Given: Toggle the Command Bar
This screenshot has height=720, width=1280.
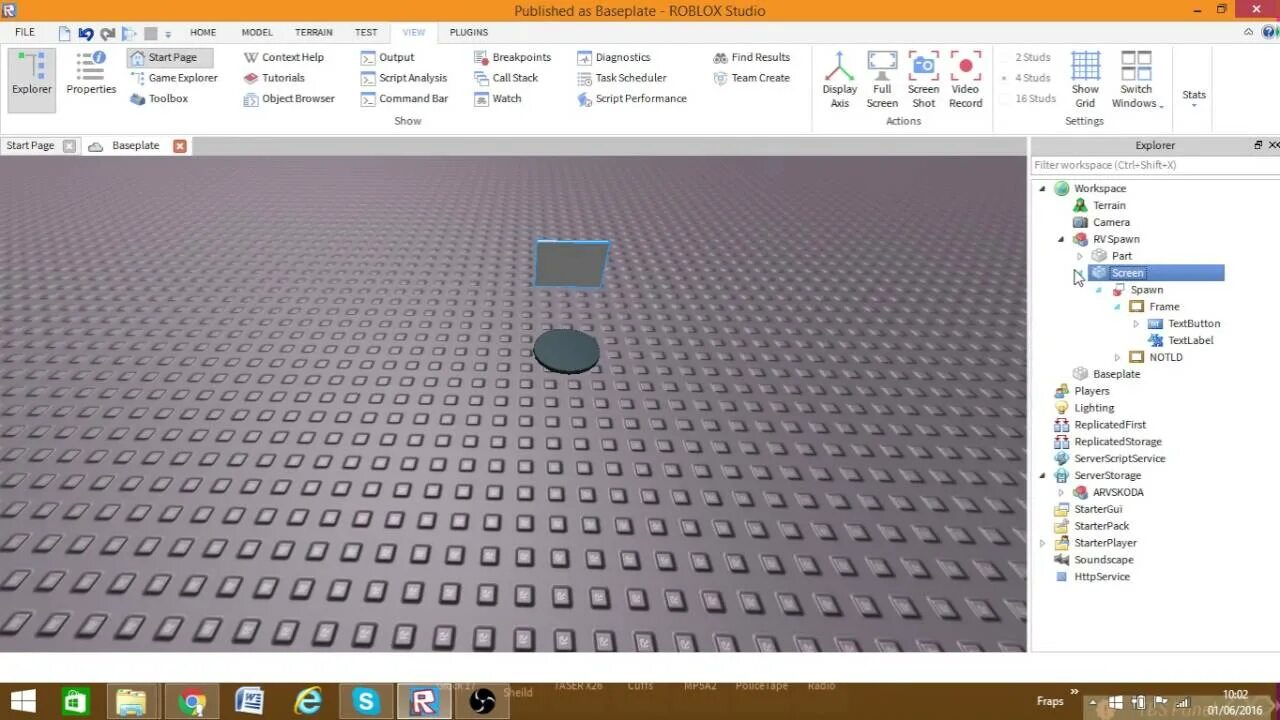Looking at the screenshot, I should click(x=404, y=99).
